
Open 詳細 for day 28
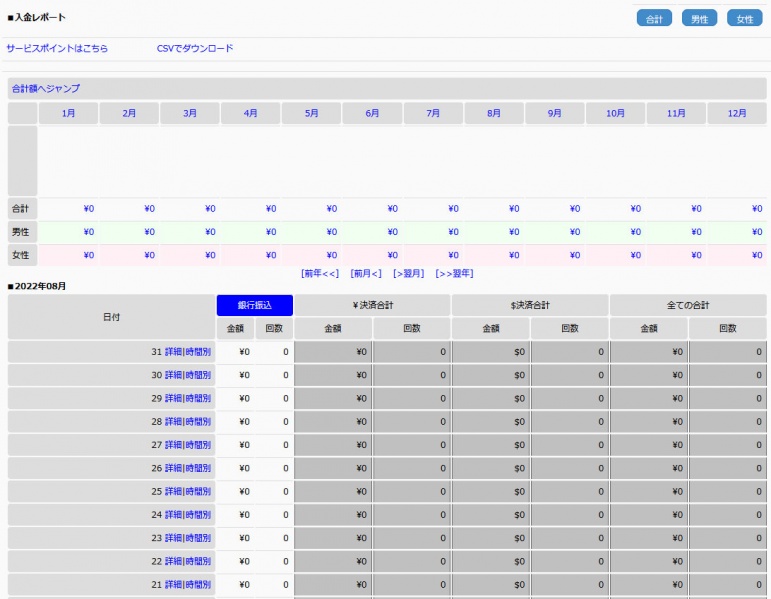pyautogui.click(x=174, y=422)
